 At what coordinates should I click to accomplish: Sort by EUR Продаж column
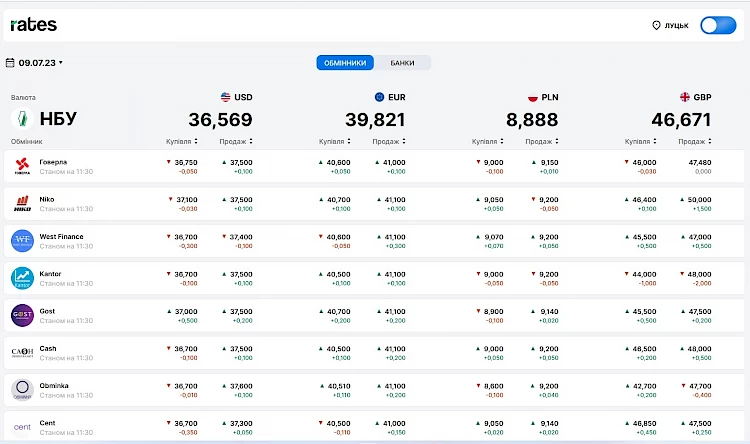(389, 141)
